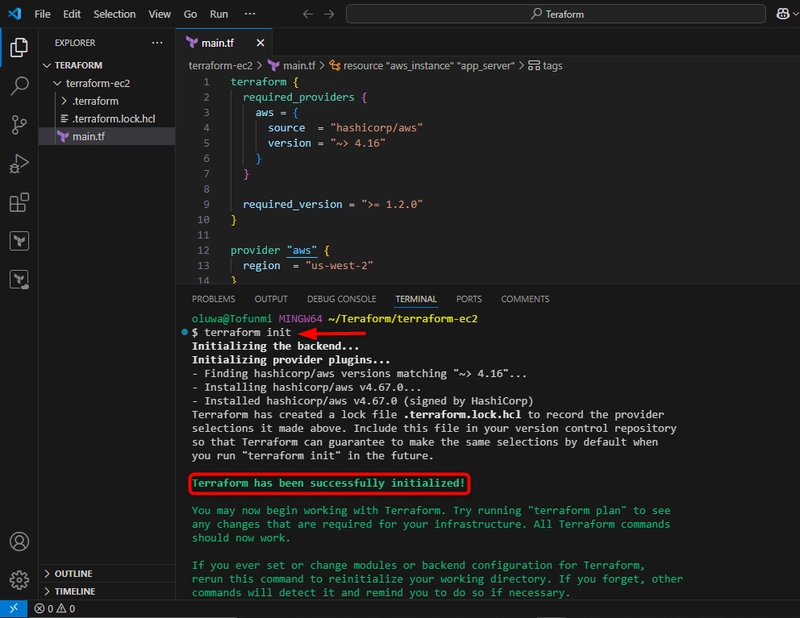Open the Terraform Cloud view icon
The height and width of the screenshot is (618, 800).
19,280
